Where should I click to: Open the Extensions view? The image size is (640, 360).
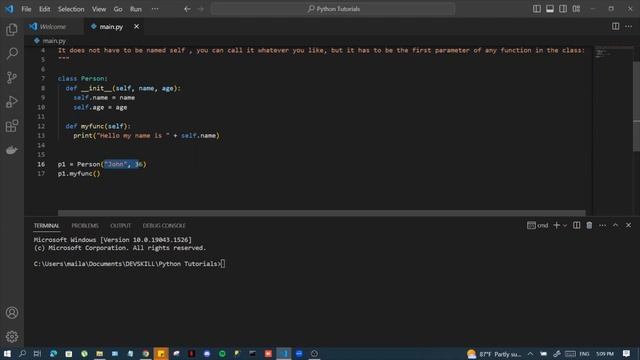(x=12, y=126)
